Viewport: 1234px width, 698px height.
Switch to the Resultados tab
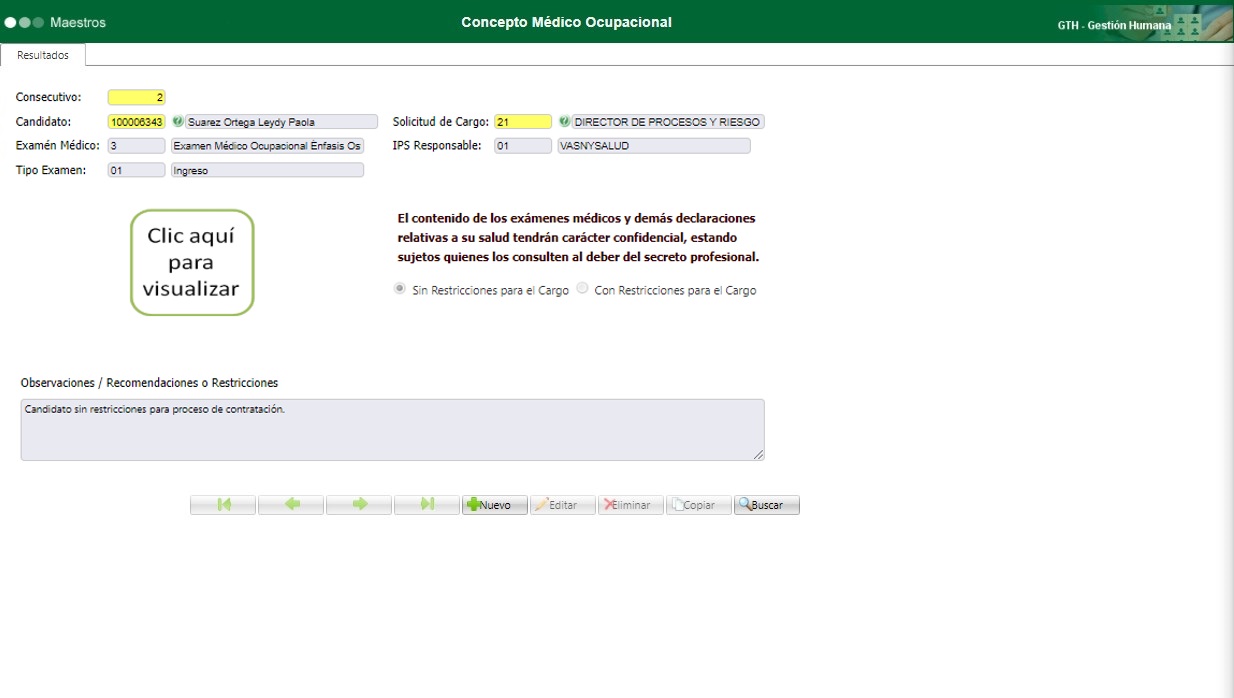point(41,55)
